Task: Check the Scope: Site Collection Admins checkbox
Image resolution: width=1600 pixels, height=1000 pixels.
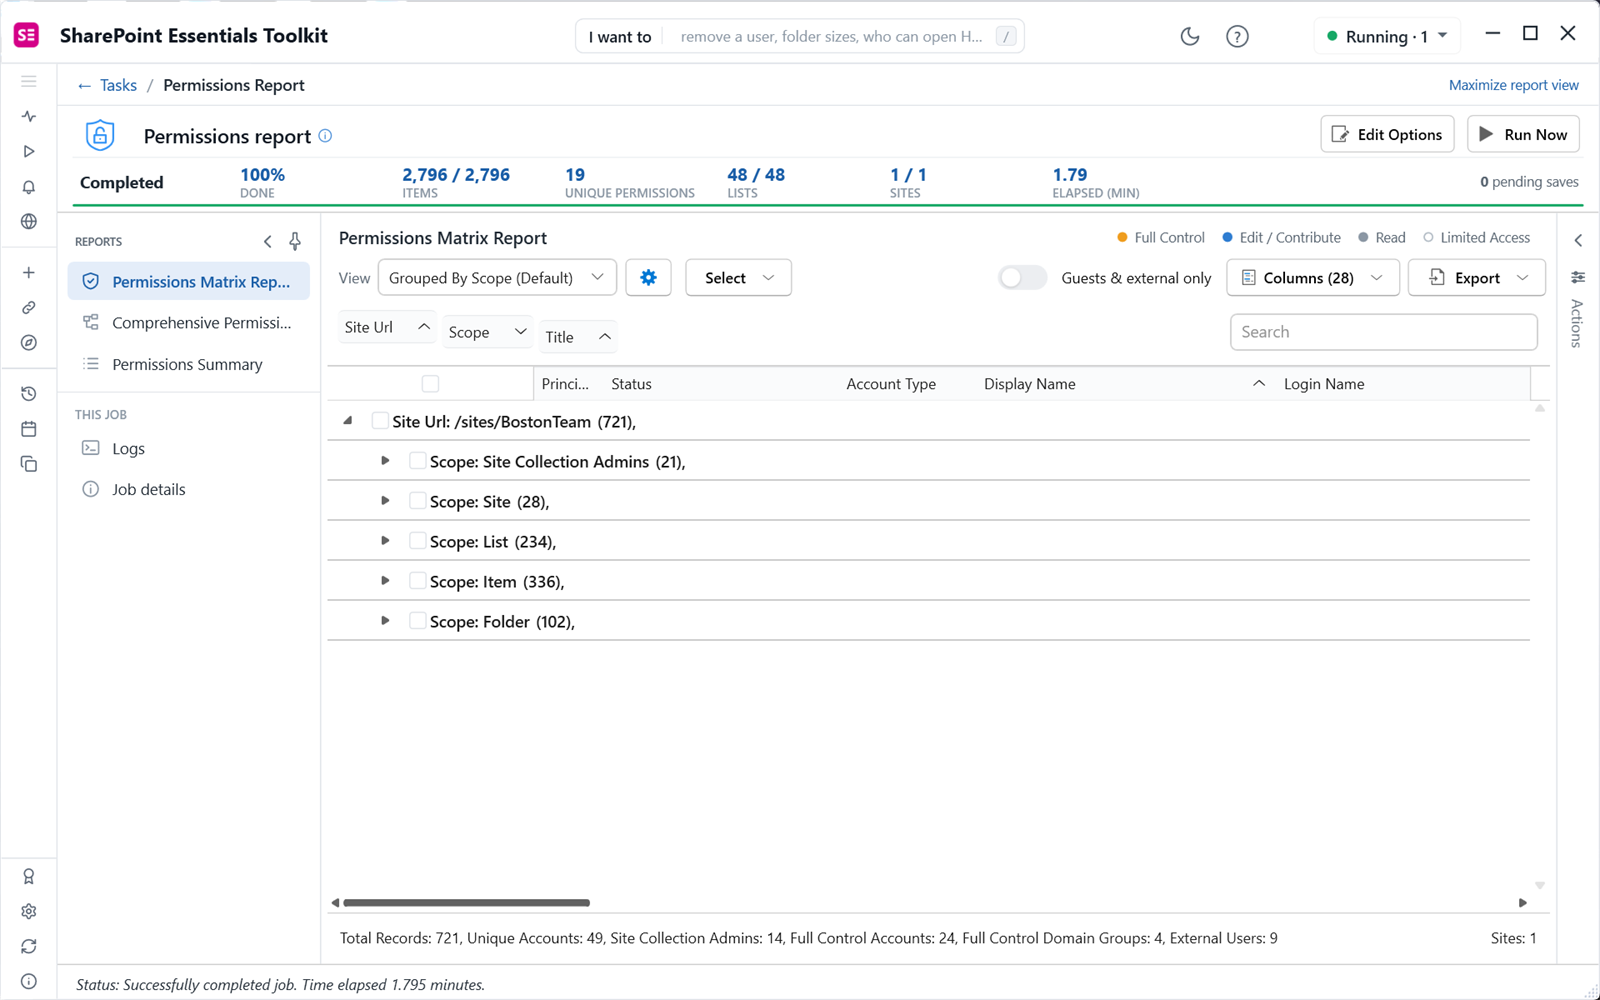Action: tap(418, 461)
